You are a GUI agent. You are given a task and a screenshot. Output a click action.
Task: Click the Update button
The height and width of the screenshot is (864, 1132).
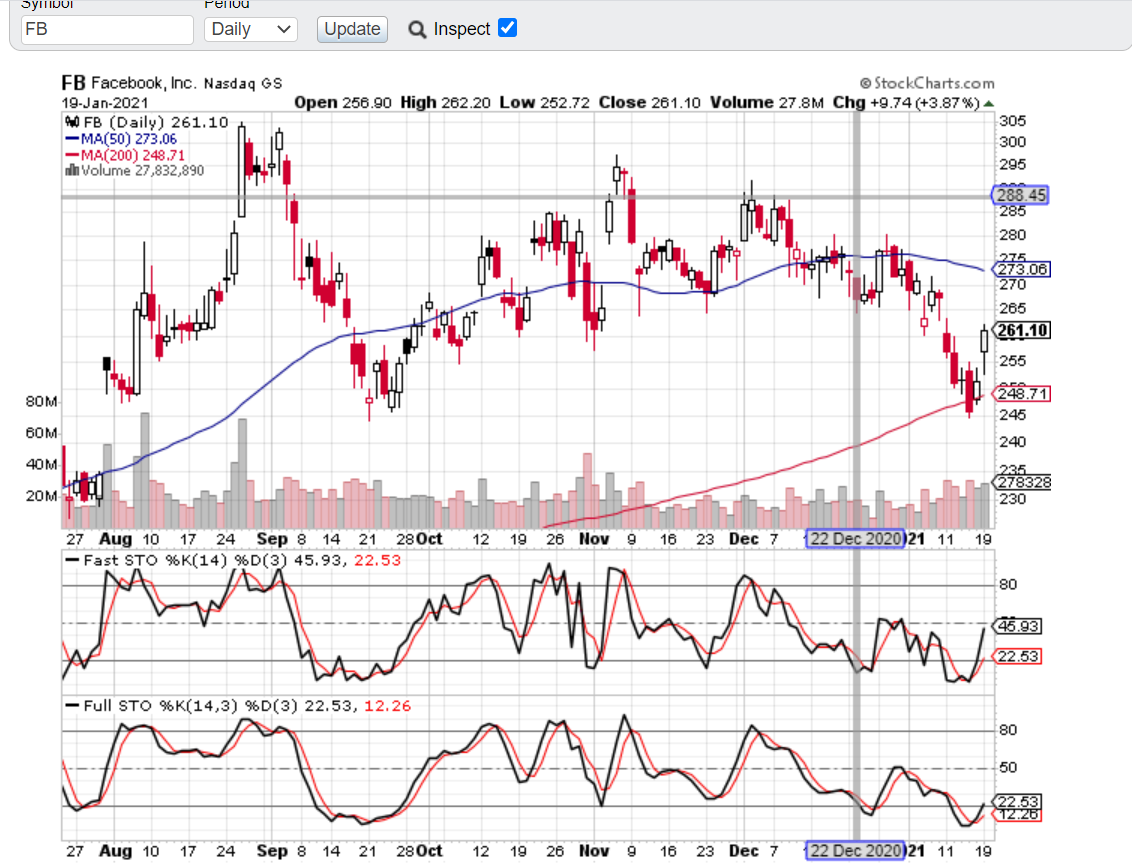click(x=352, y=29)
